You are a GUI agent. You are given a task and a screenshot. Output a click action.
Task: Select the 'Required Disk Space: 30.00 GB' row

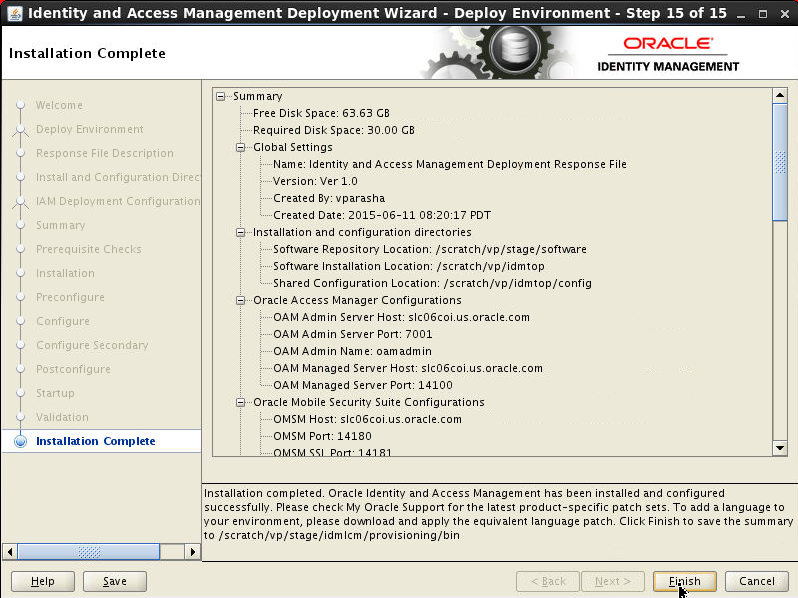(x=333, y=130)
